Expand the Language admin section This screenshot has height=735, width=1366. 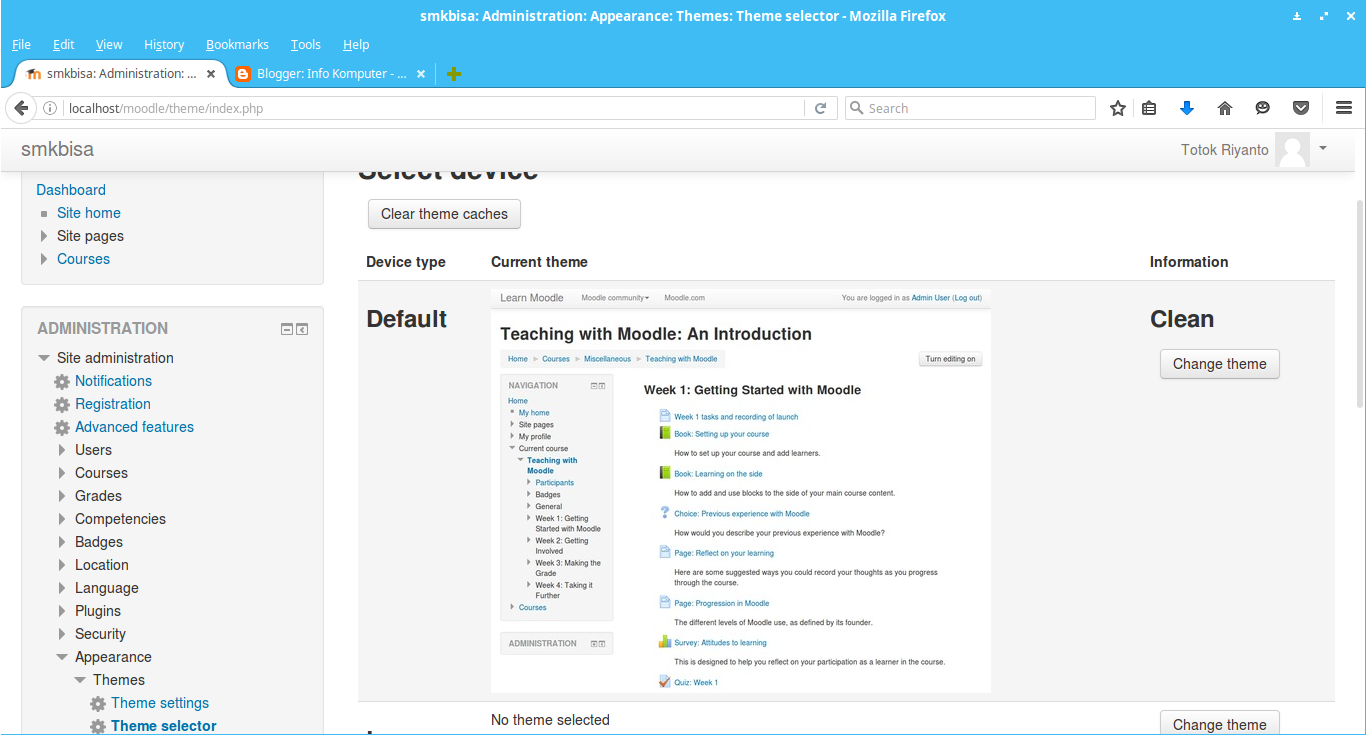[62, 588]
